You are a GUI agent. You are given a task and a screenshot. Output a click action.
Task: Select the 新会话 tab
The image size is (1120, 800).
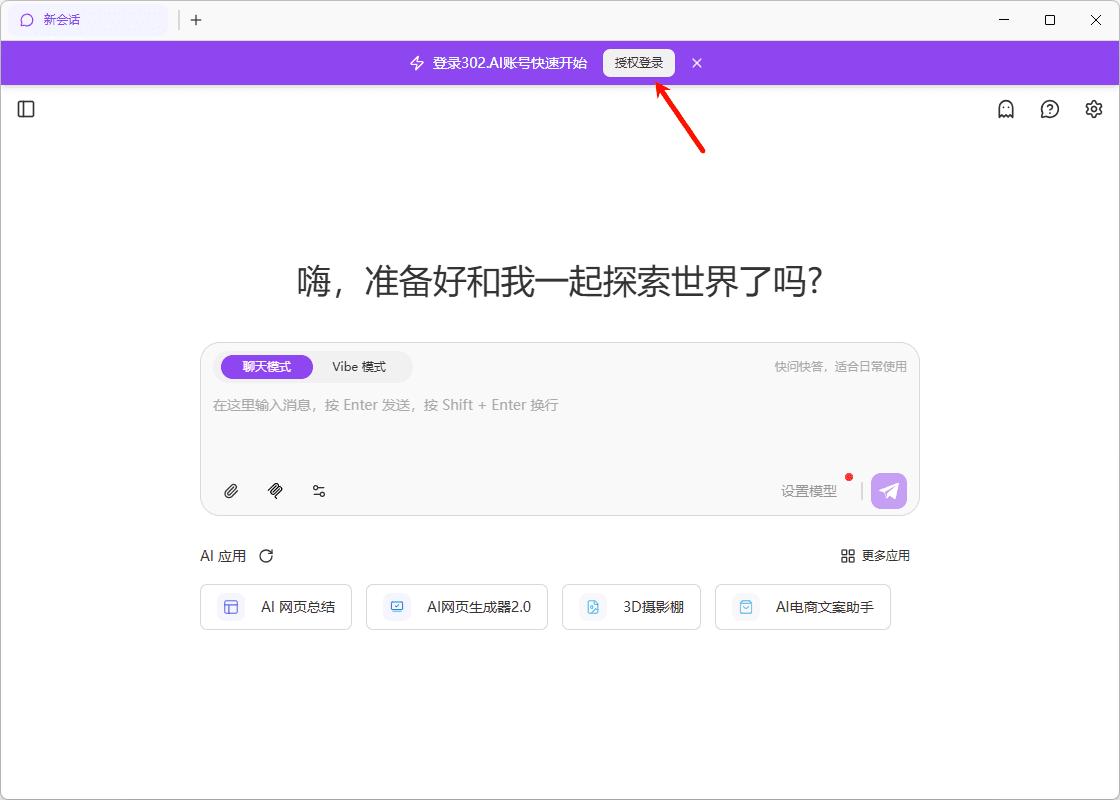[88, 20]
